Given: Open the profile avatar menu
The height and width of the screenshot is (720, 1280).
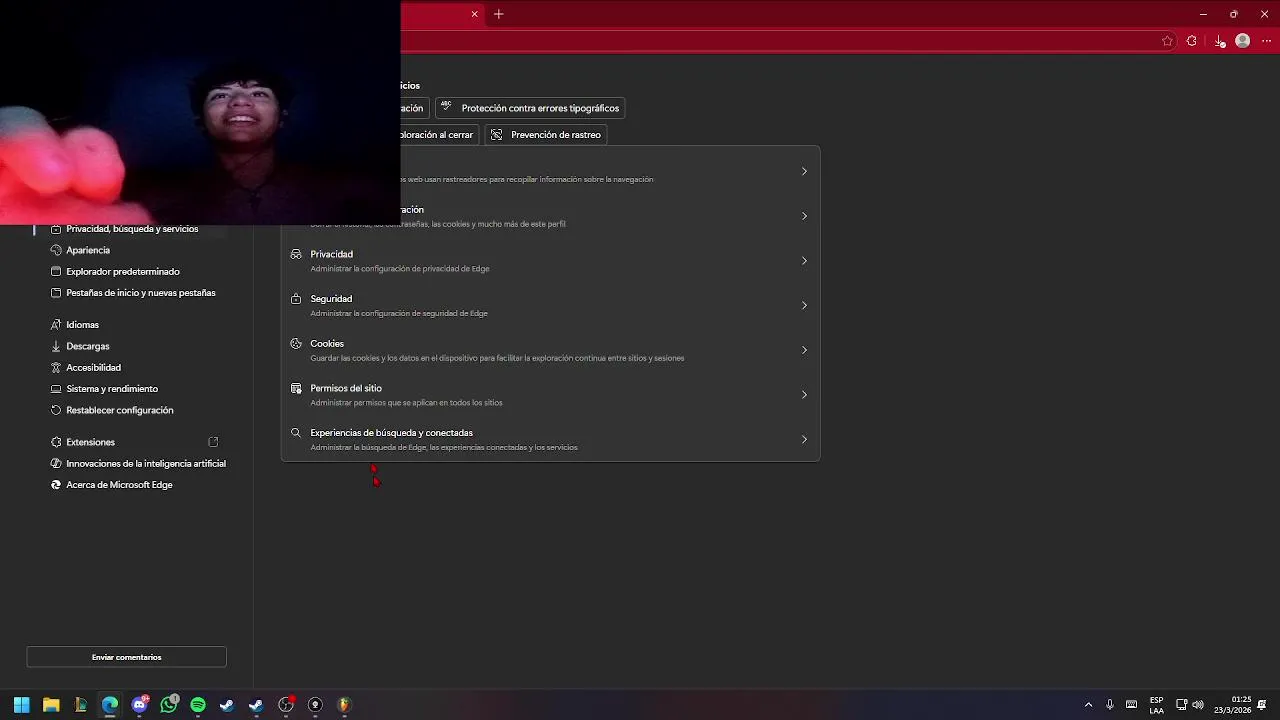Looking at the screenshot, I should (x=1243, y=41).
